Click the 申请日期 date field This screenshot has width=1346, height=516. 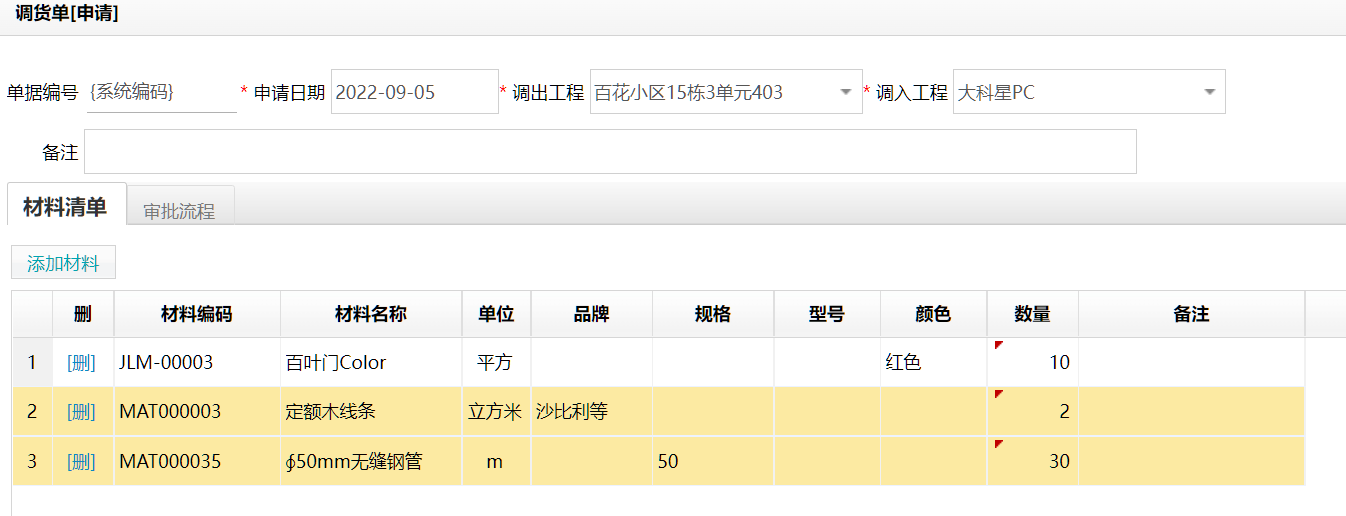click(414, 92)
